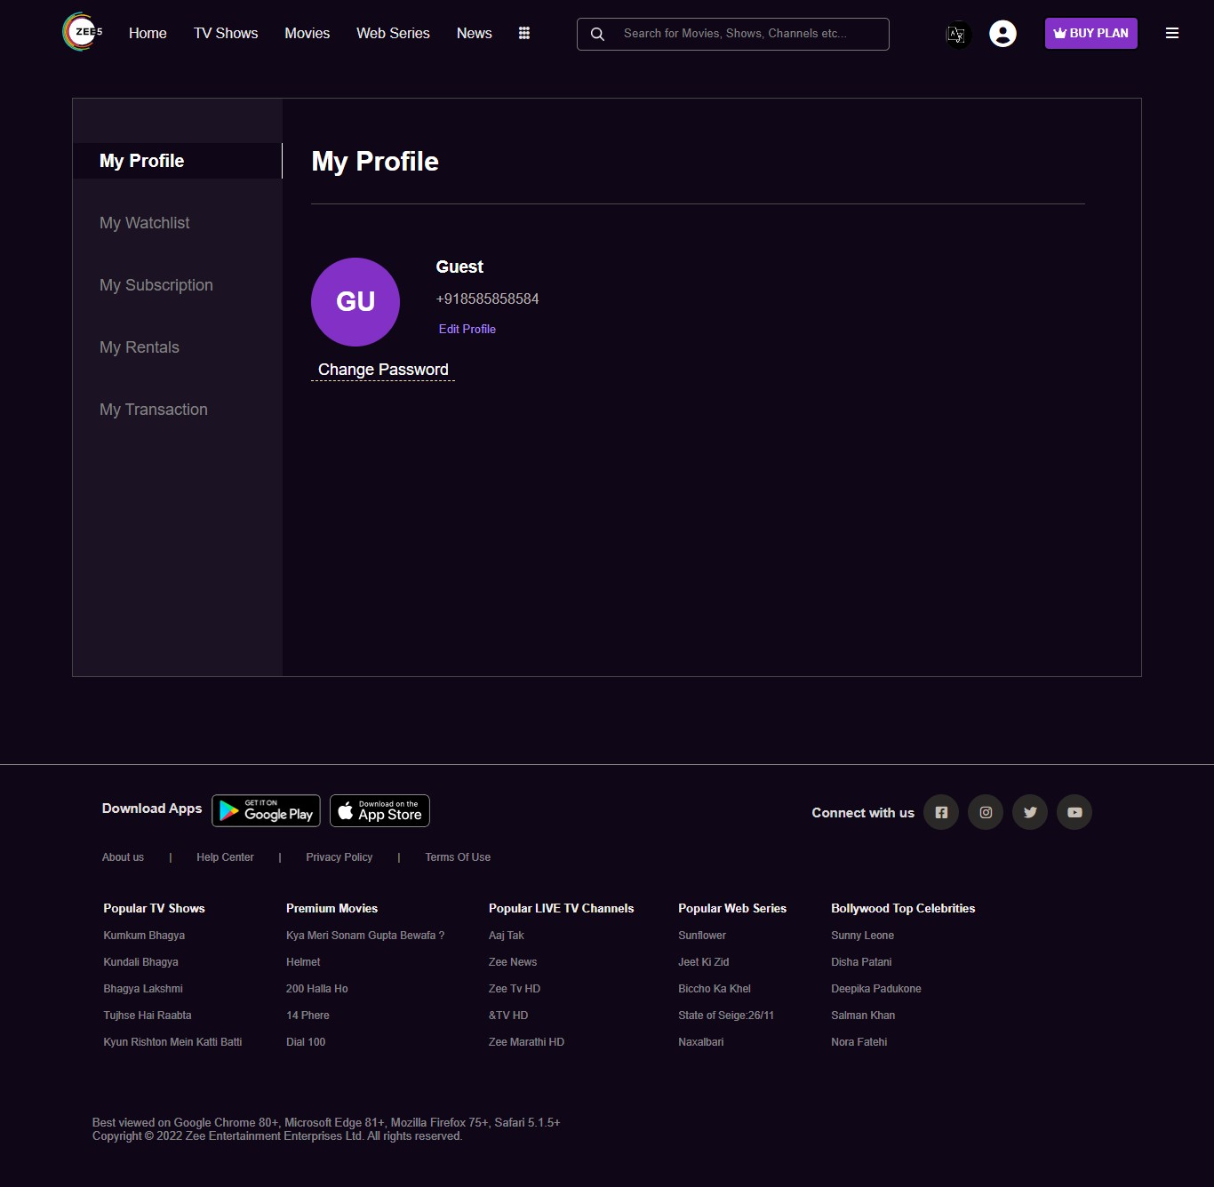Click Buy Plan button
1214x1187 pixels.
(1091, 33)
